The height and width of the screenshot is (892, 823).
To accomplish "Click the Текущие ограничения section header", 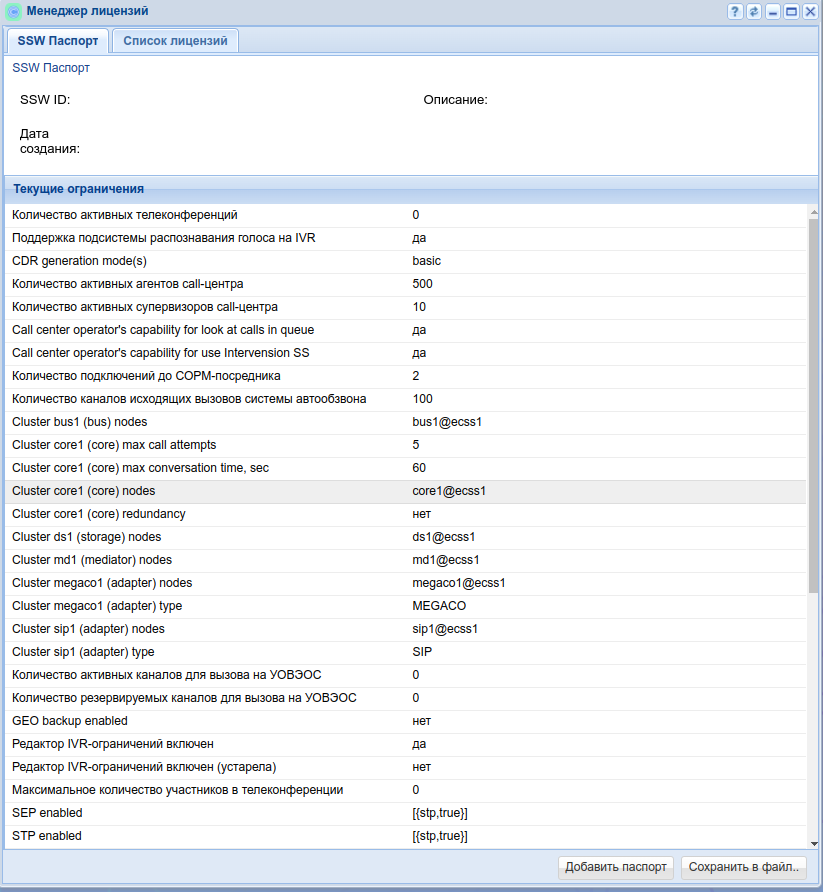I will [79, 188].
